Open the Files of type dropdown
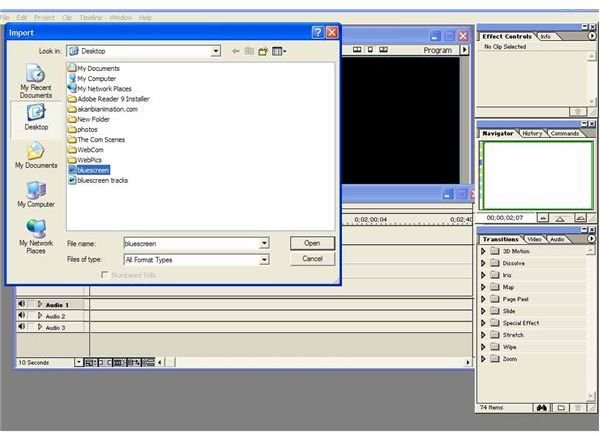This screenshot has width=600, height=433. 264,260
